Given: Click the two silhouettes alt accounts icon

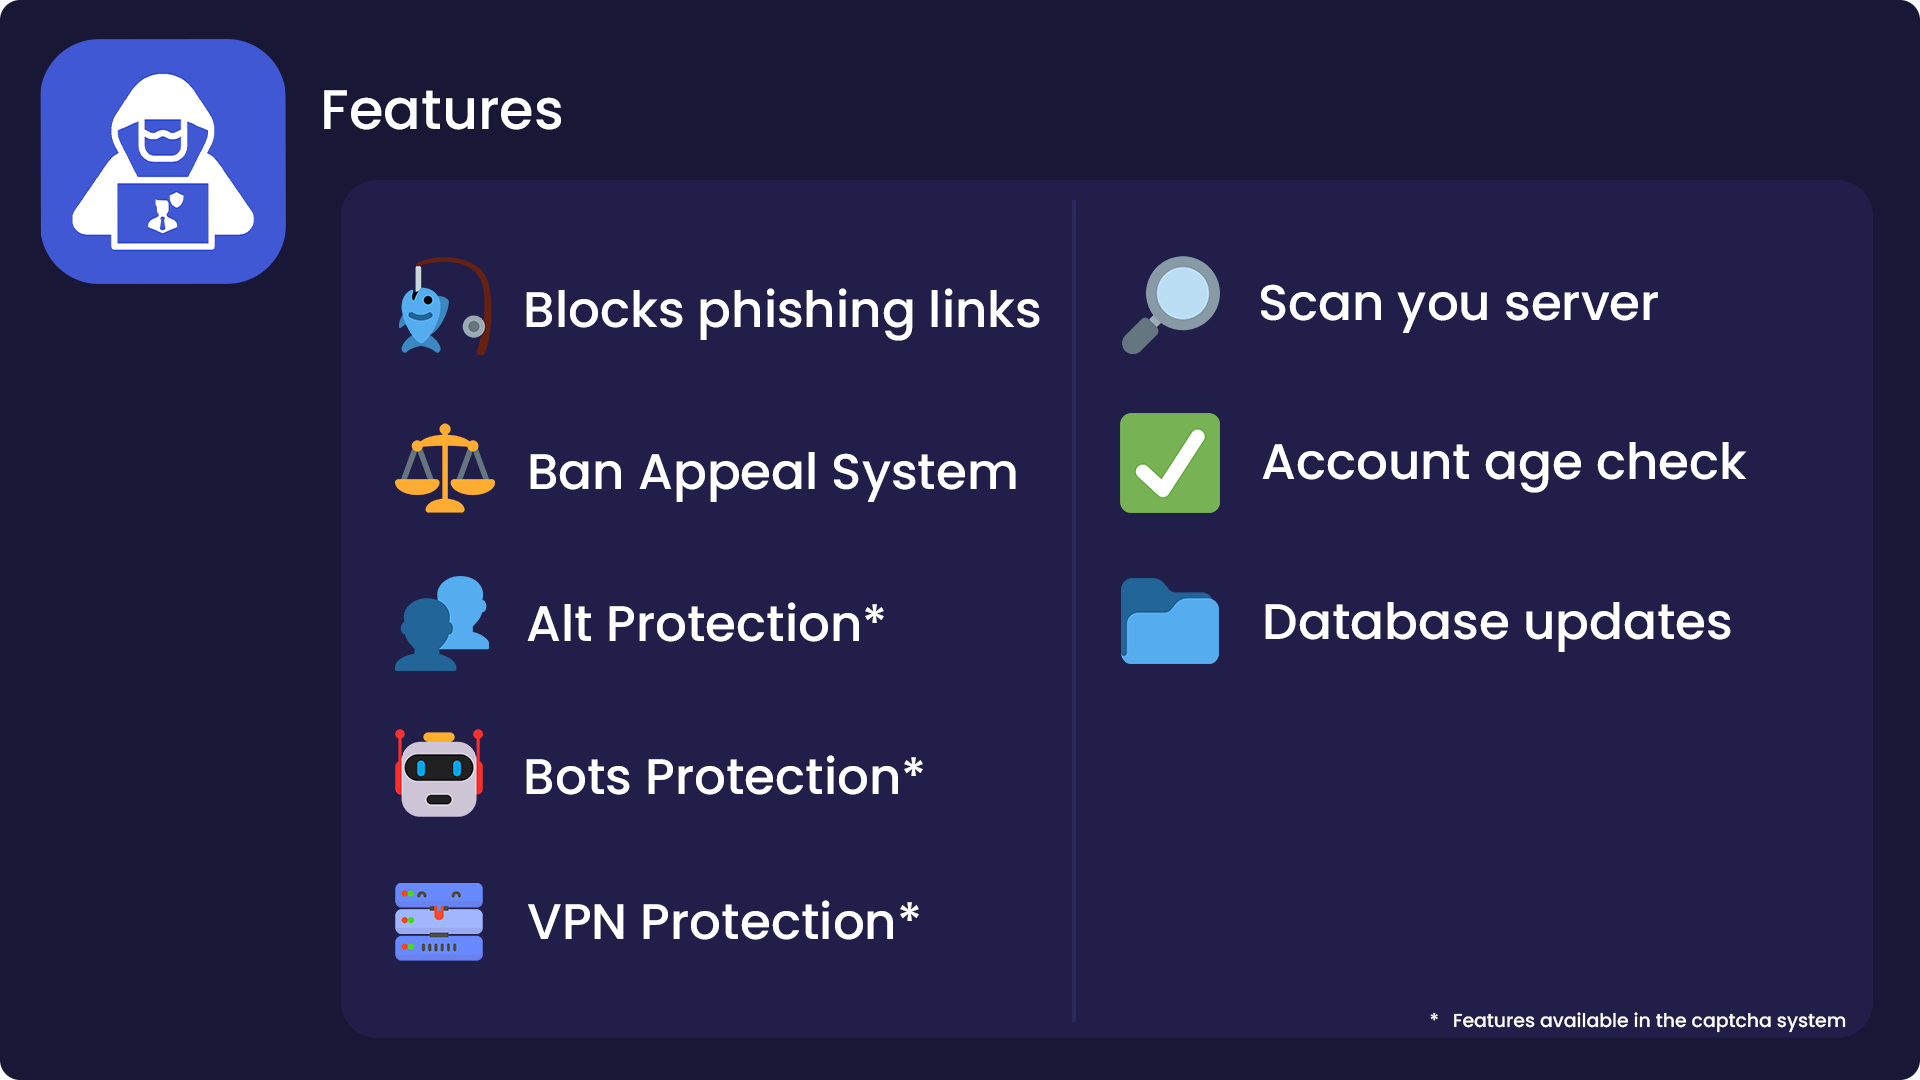Looking at the screenshot, I should pyautogui.click(x=443, y=623).
